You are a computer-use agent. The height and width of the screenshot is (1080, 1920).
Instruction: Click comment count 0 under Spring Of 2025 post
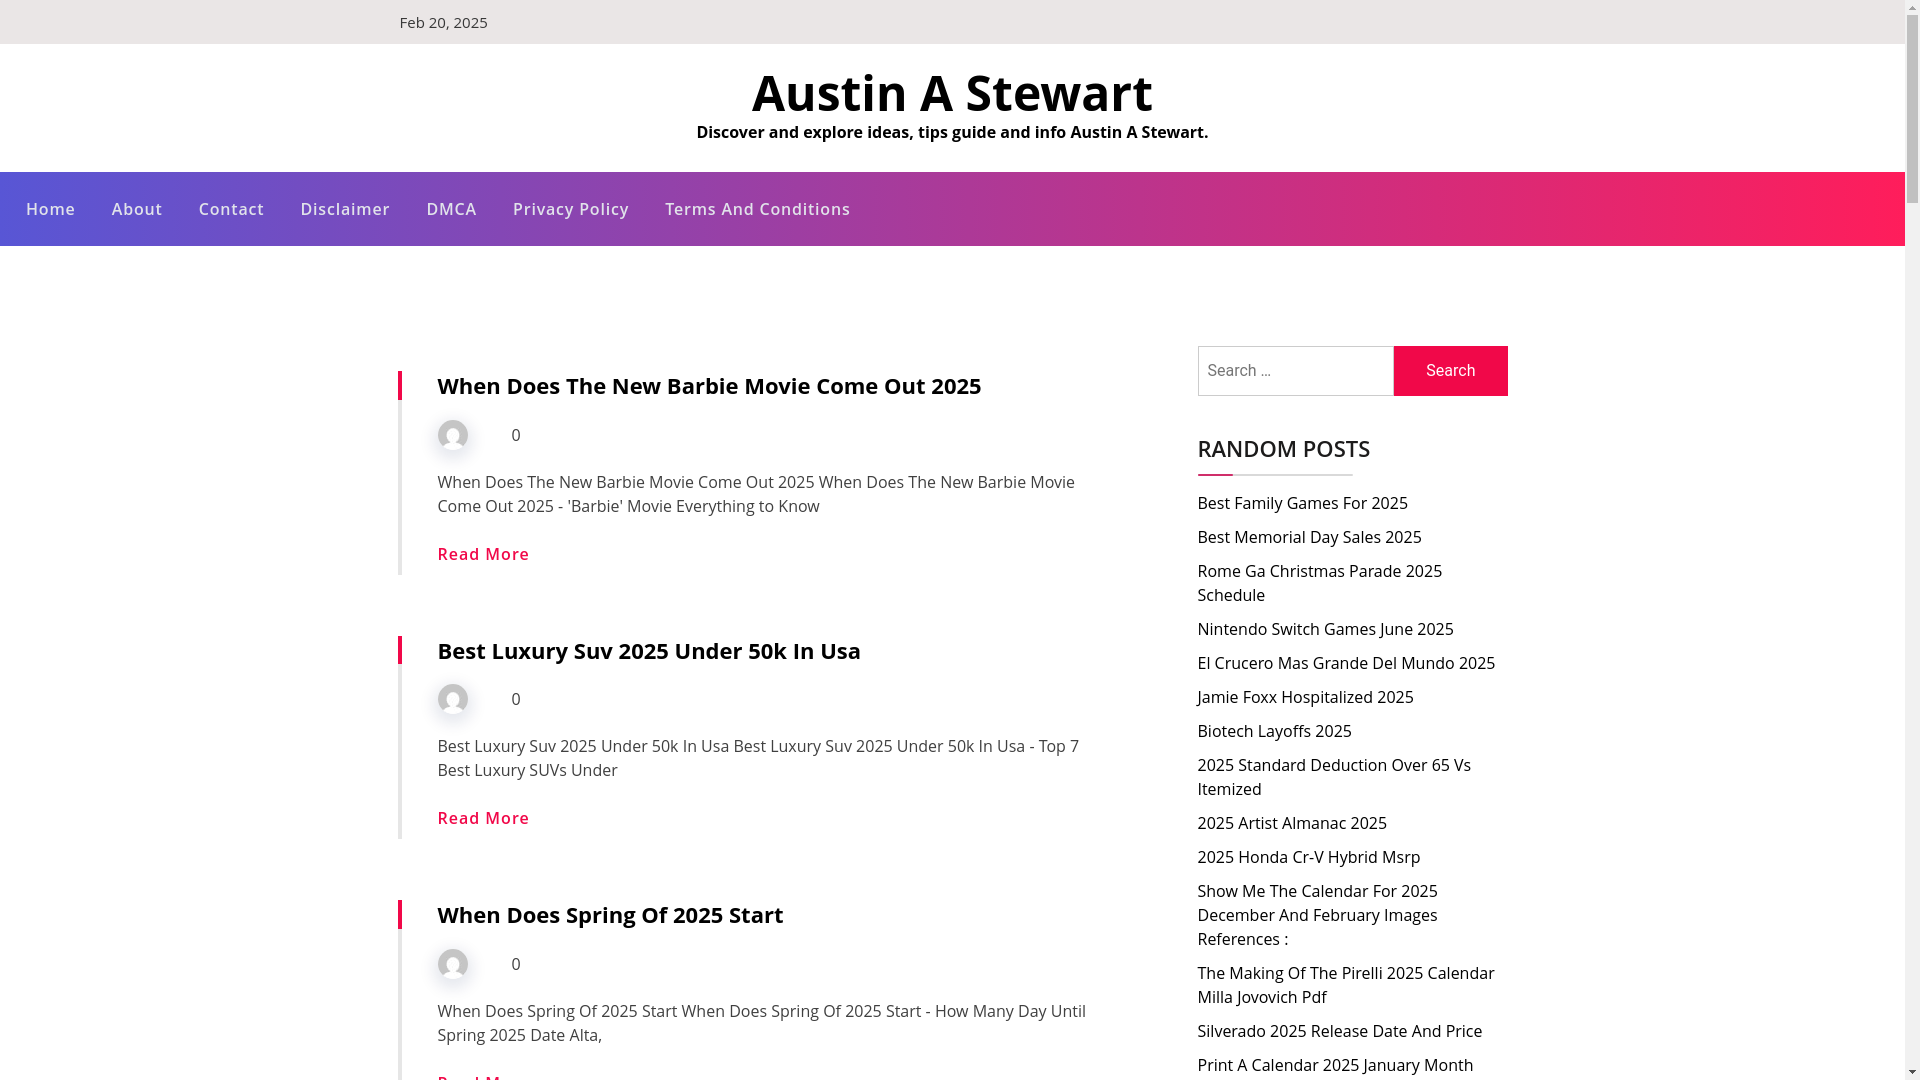(516, 964)
